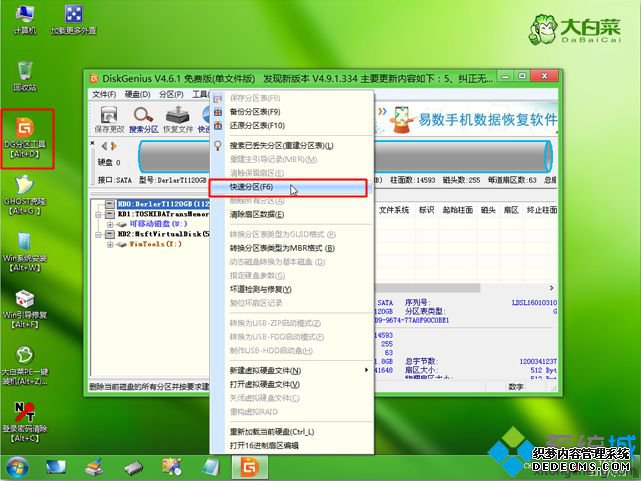Image resolution: width=641 pixels, height=481 pixels.
Task: Select RD1 TOSHIBA TransMemory tree item
Action: pos(163,214)
